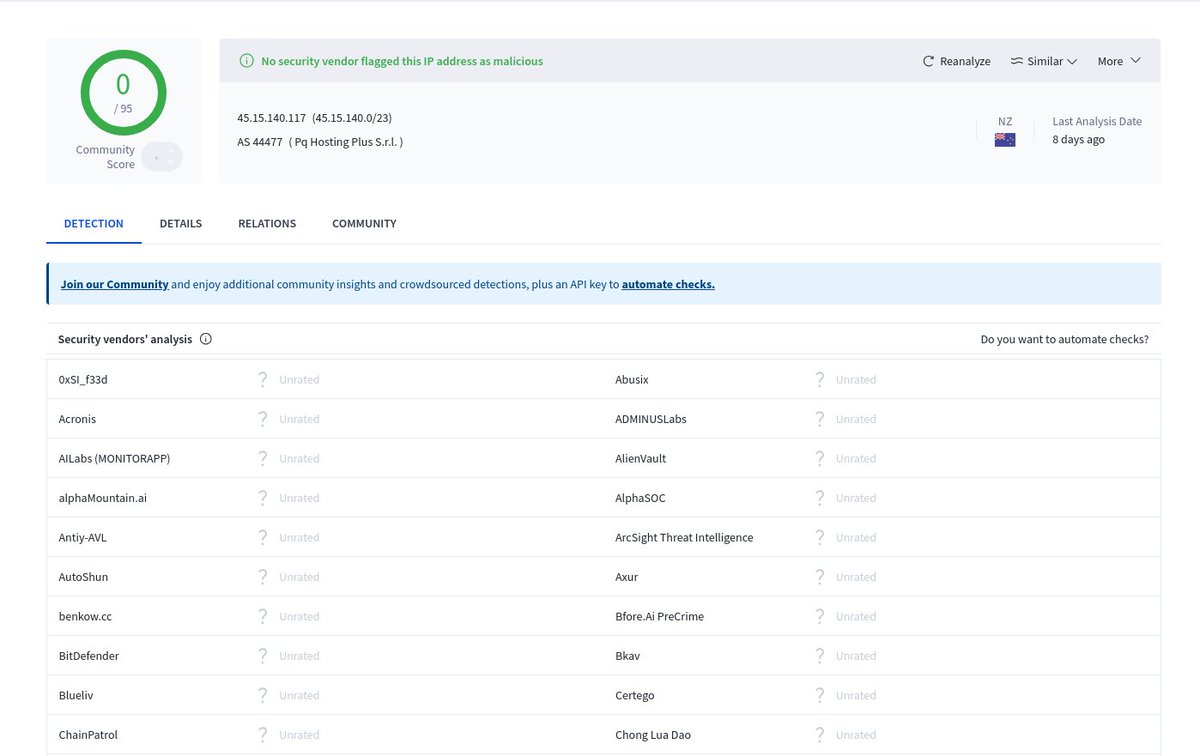Click the AlphaSOC vendor name
This screenshot has width=1200, height=756.
(x=640, y=498)
